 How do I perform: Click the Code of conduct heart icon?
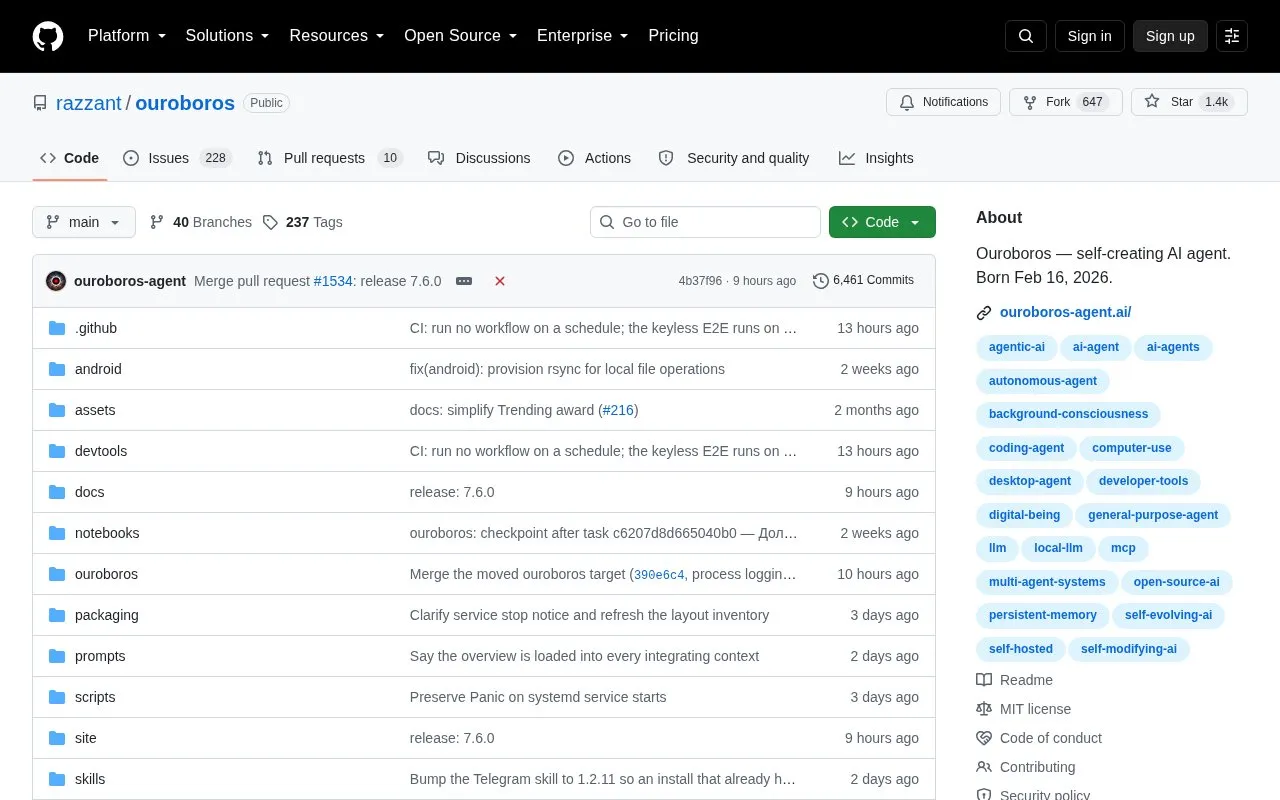tap(984, 738)
